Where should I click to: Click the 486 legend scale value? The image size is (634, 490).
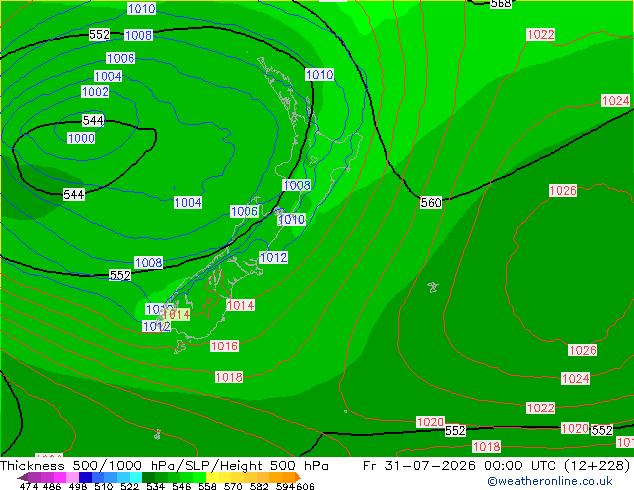pyautogui.click(x=52, y=486)
